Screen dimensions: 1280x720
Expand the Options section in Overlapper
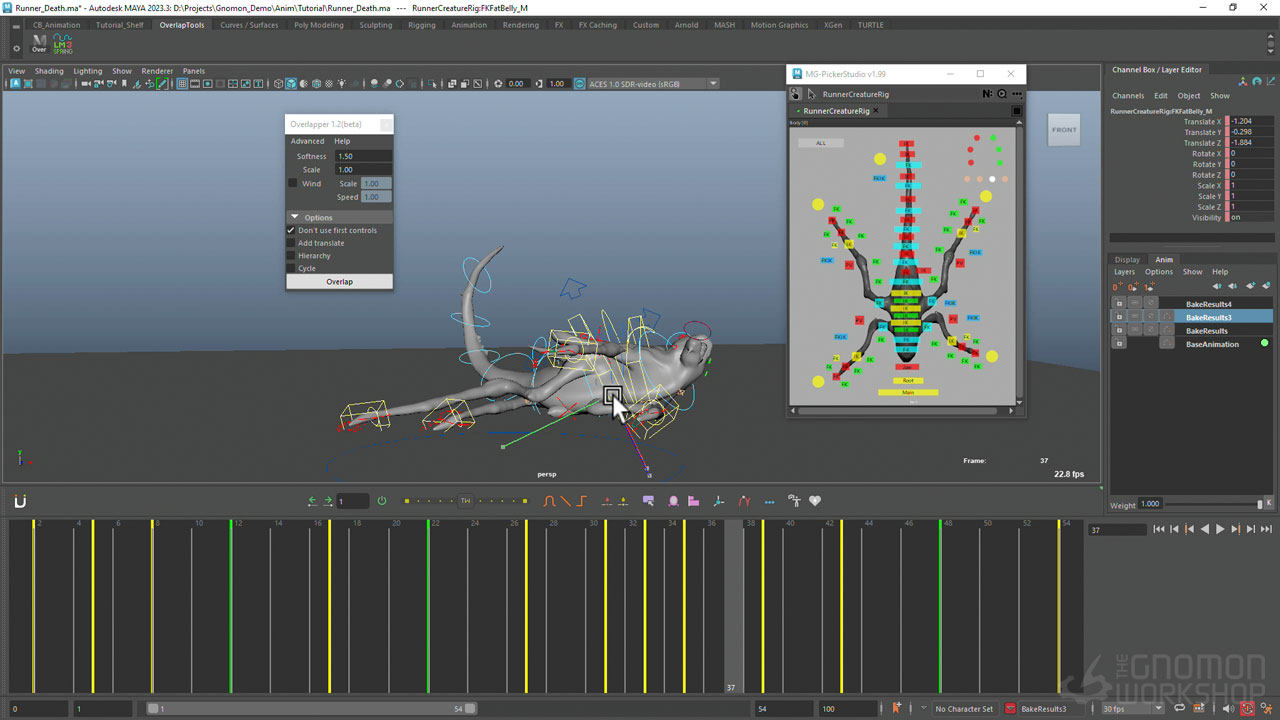coord(295,217)
